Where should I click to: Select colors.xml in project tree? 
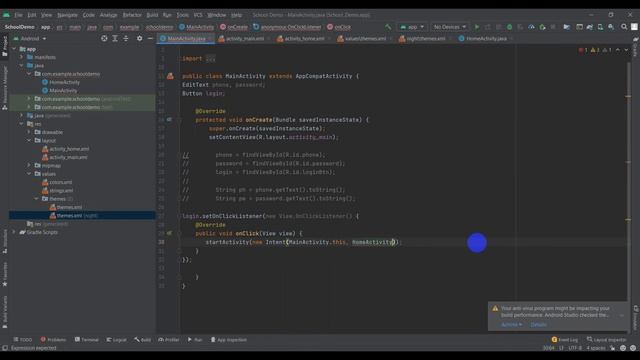click(x=57, y=182)
